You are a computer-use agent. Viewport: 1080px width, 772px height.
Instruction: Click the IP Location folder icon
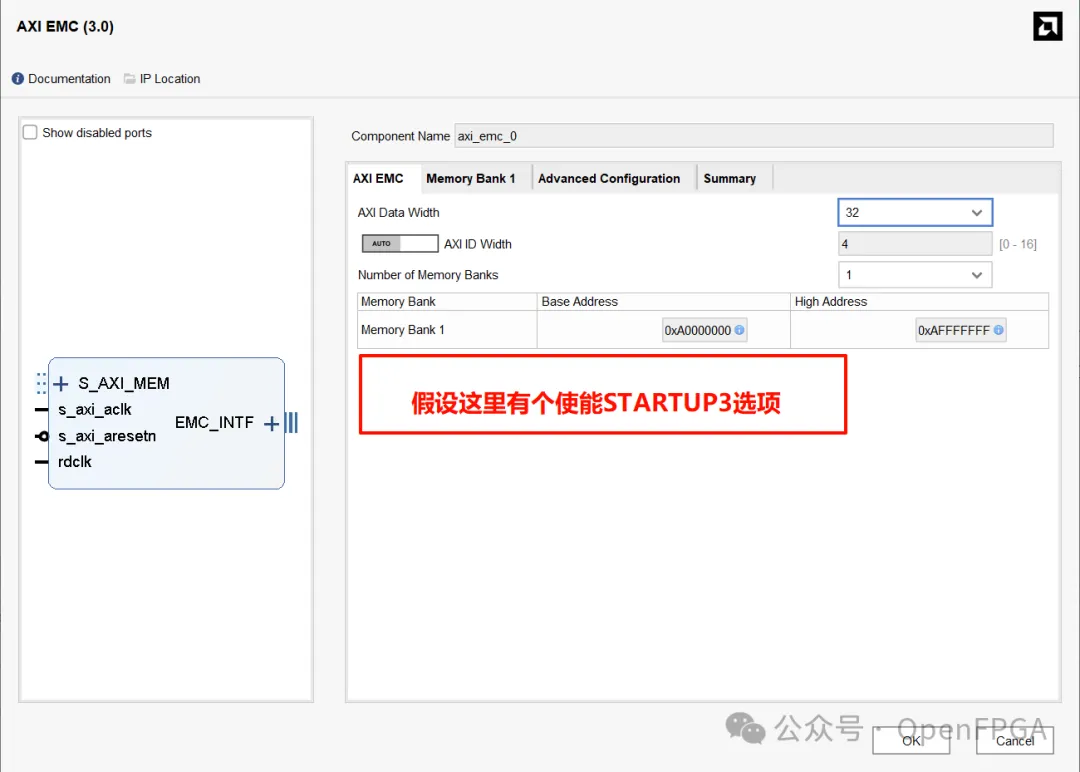pyautogui.click(x=130, y=79)
